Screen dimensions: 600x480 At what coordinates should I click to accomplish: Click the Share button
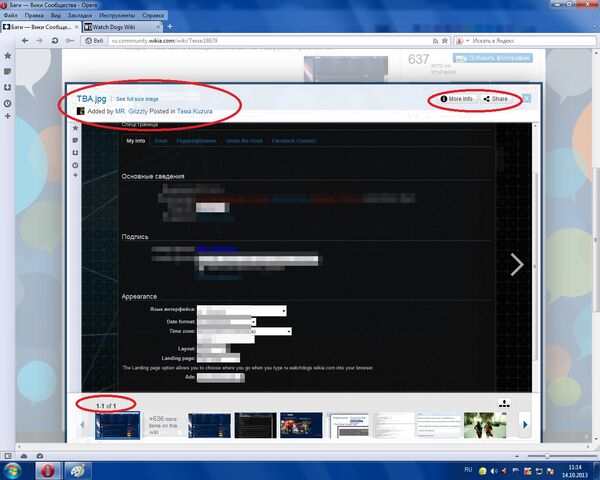pyautogui.click(x=496, y=99)
